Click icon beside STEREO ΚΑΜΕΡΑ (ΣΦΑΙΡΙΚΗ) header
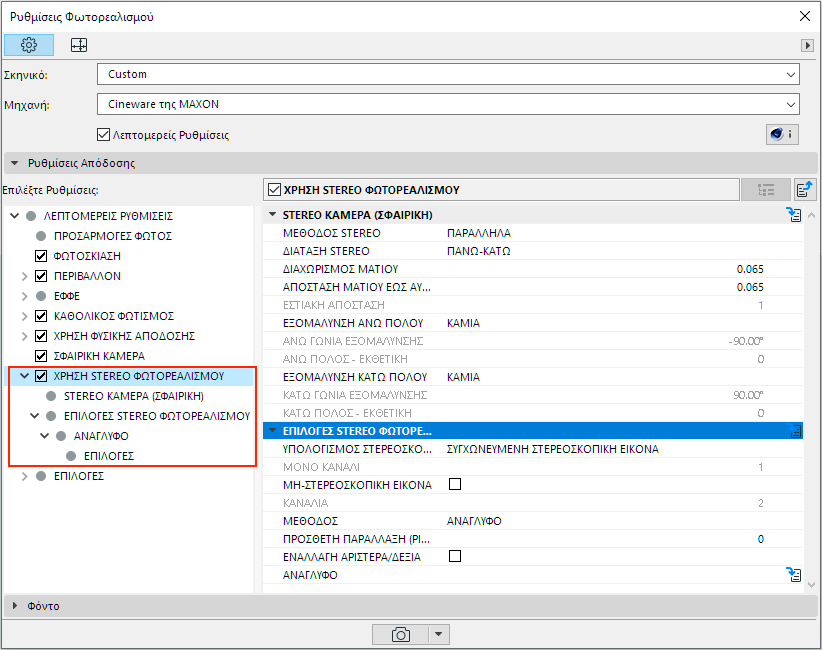The width and height of the screenshot is (822, 650). [x=794, y=214]
